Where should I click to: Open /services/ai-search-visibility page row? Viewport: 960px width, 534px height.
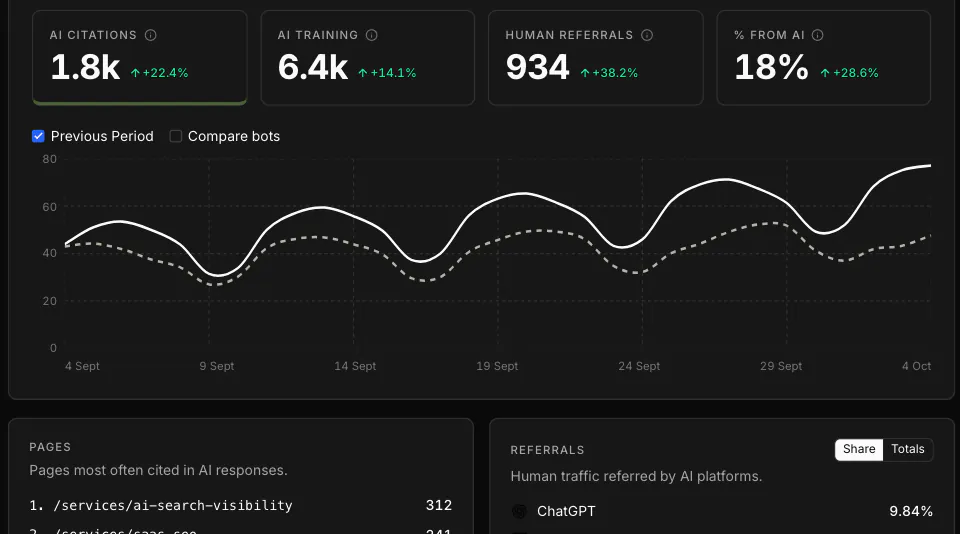[241, 505]
